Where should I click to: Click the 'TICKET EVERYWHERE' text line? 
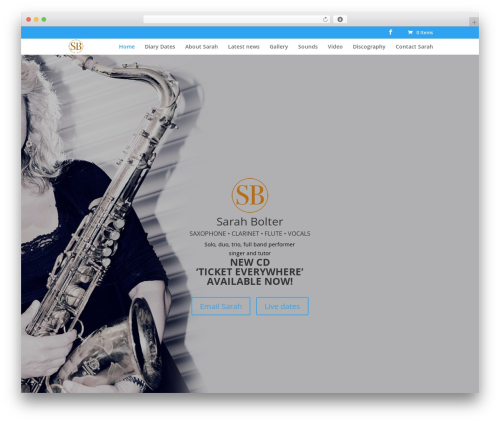(x=250, y=272)
